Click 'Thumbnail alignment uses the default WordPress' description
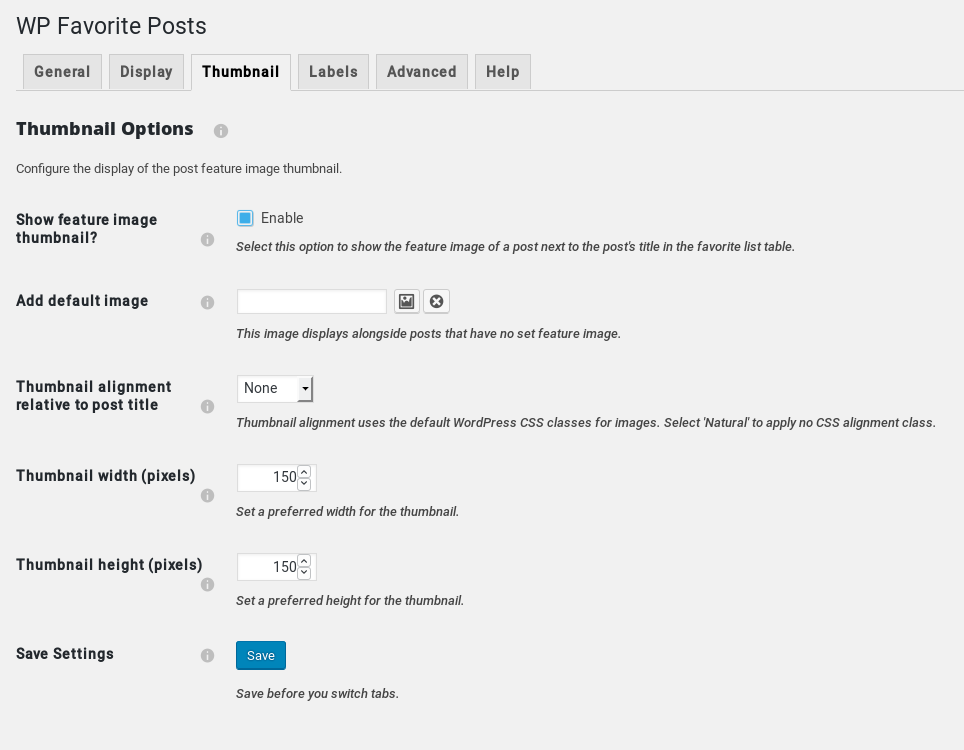Viewport: 964px width, 750px height. point(586,423)
